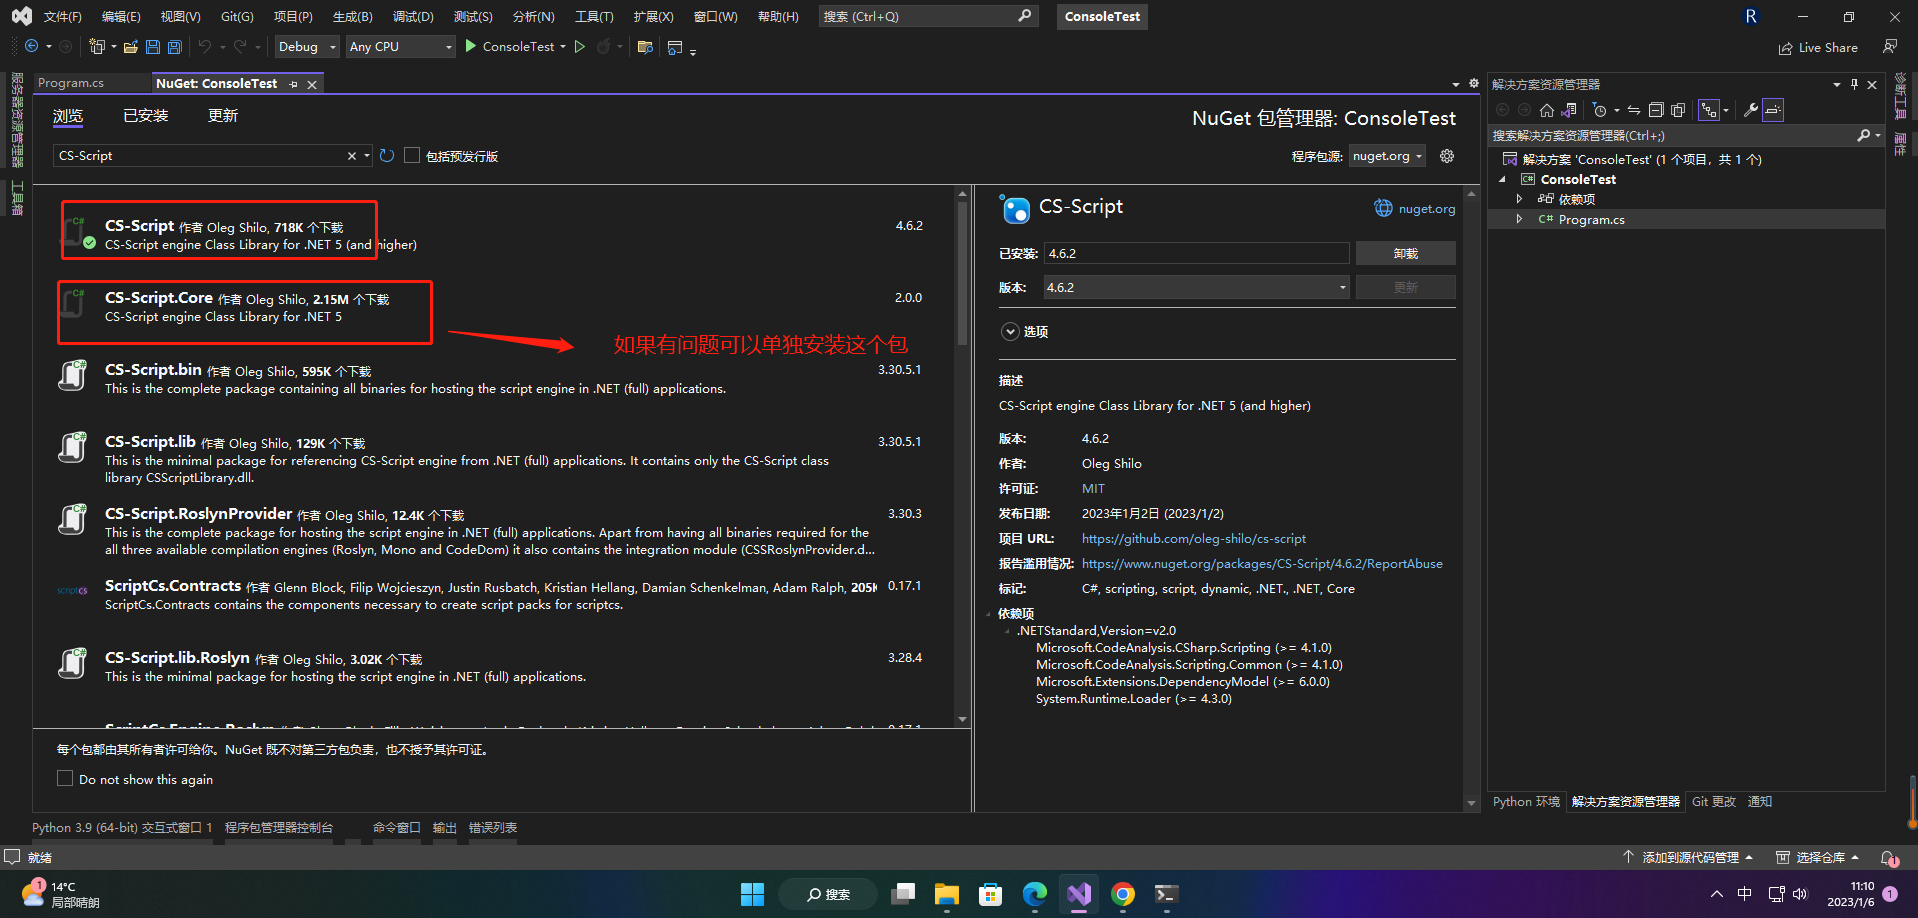Toggle the Solution Explorer nested view icon

1709,110
